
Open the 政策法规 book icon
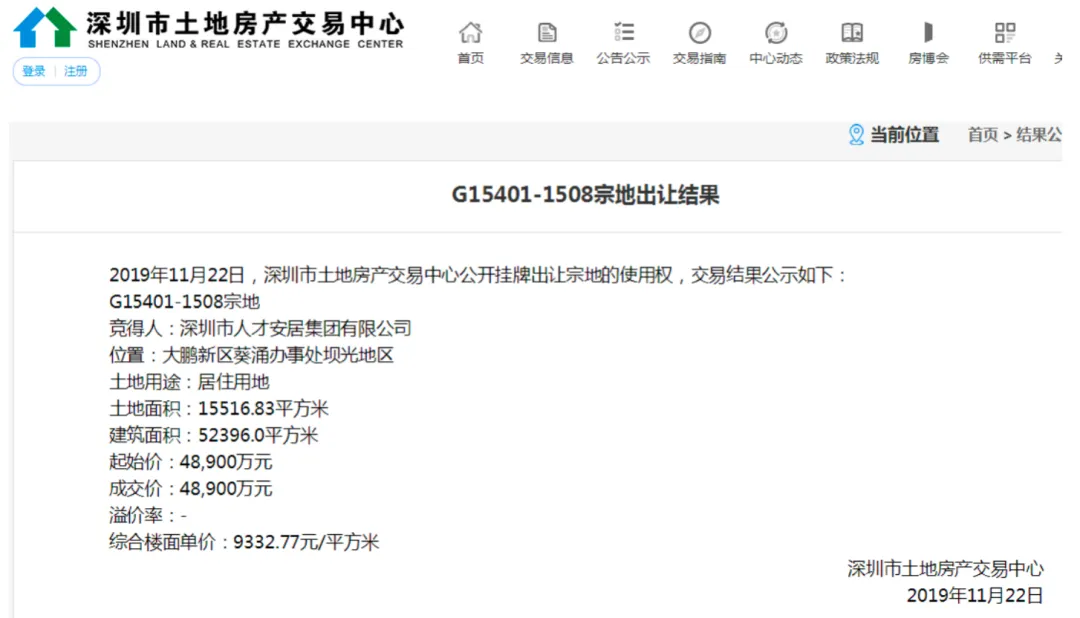pos(852,32)
